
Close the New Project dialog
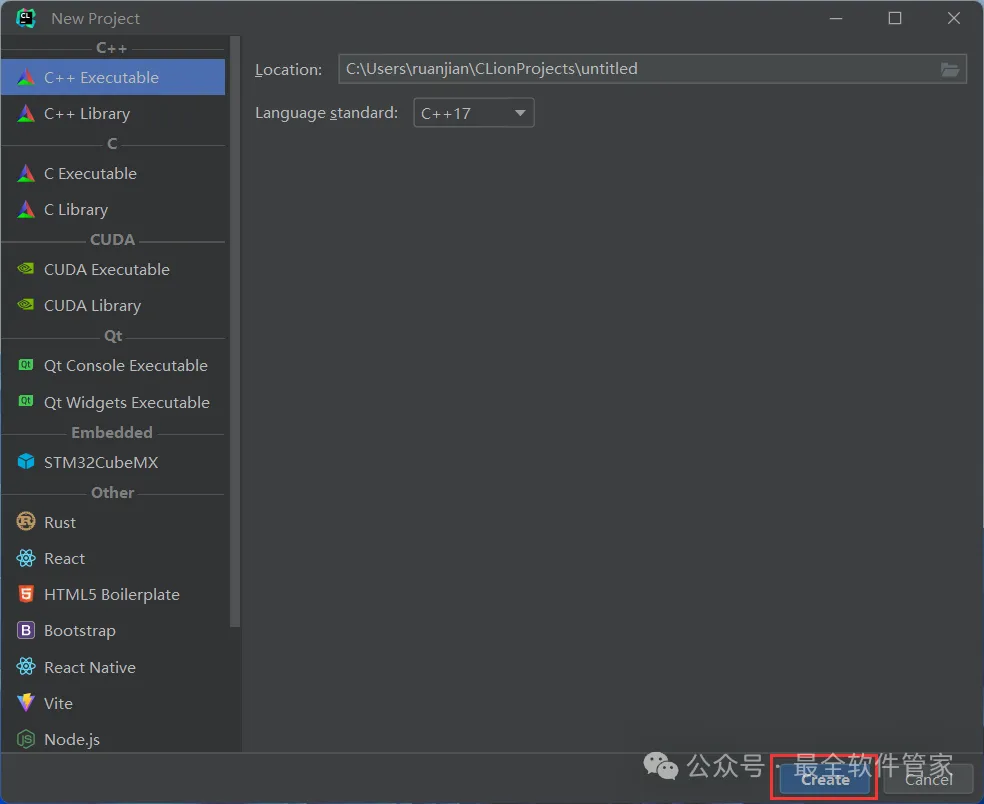click(x=954, y=18)
